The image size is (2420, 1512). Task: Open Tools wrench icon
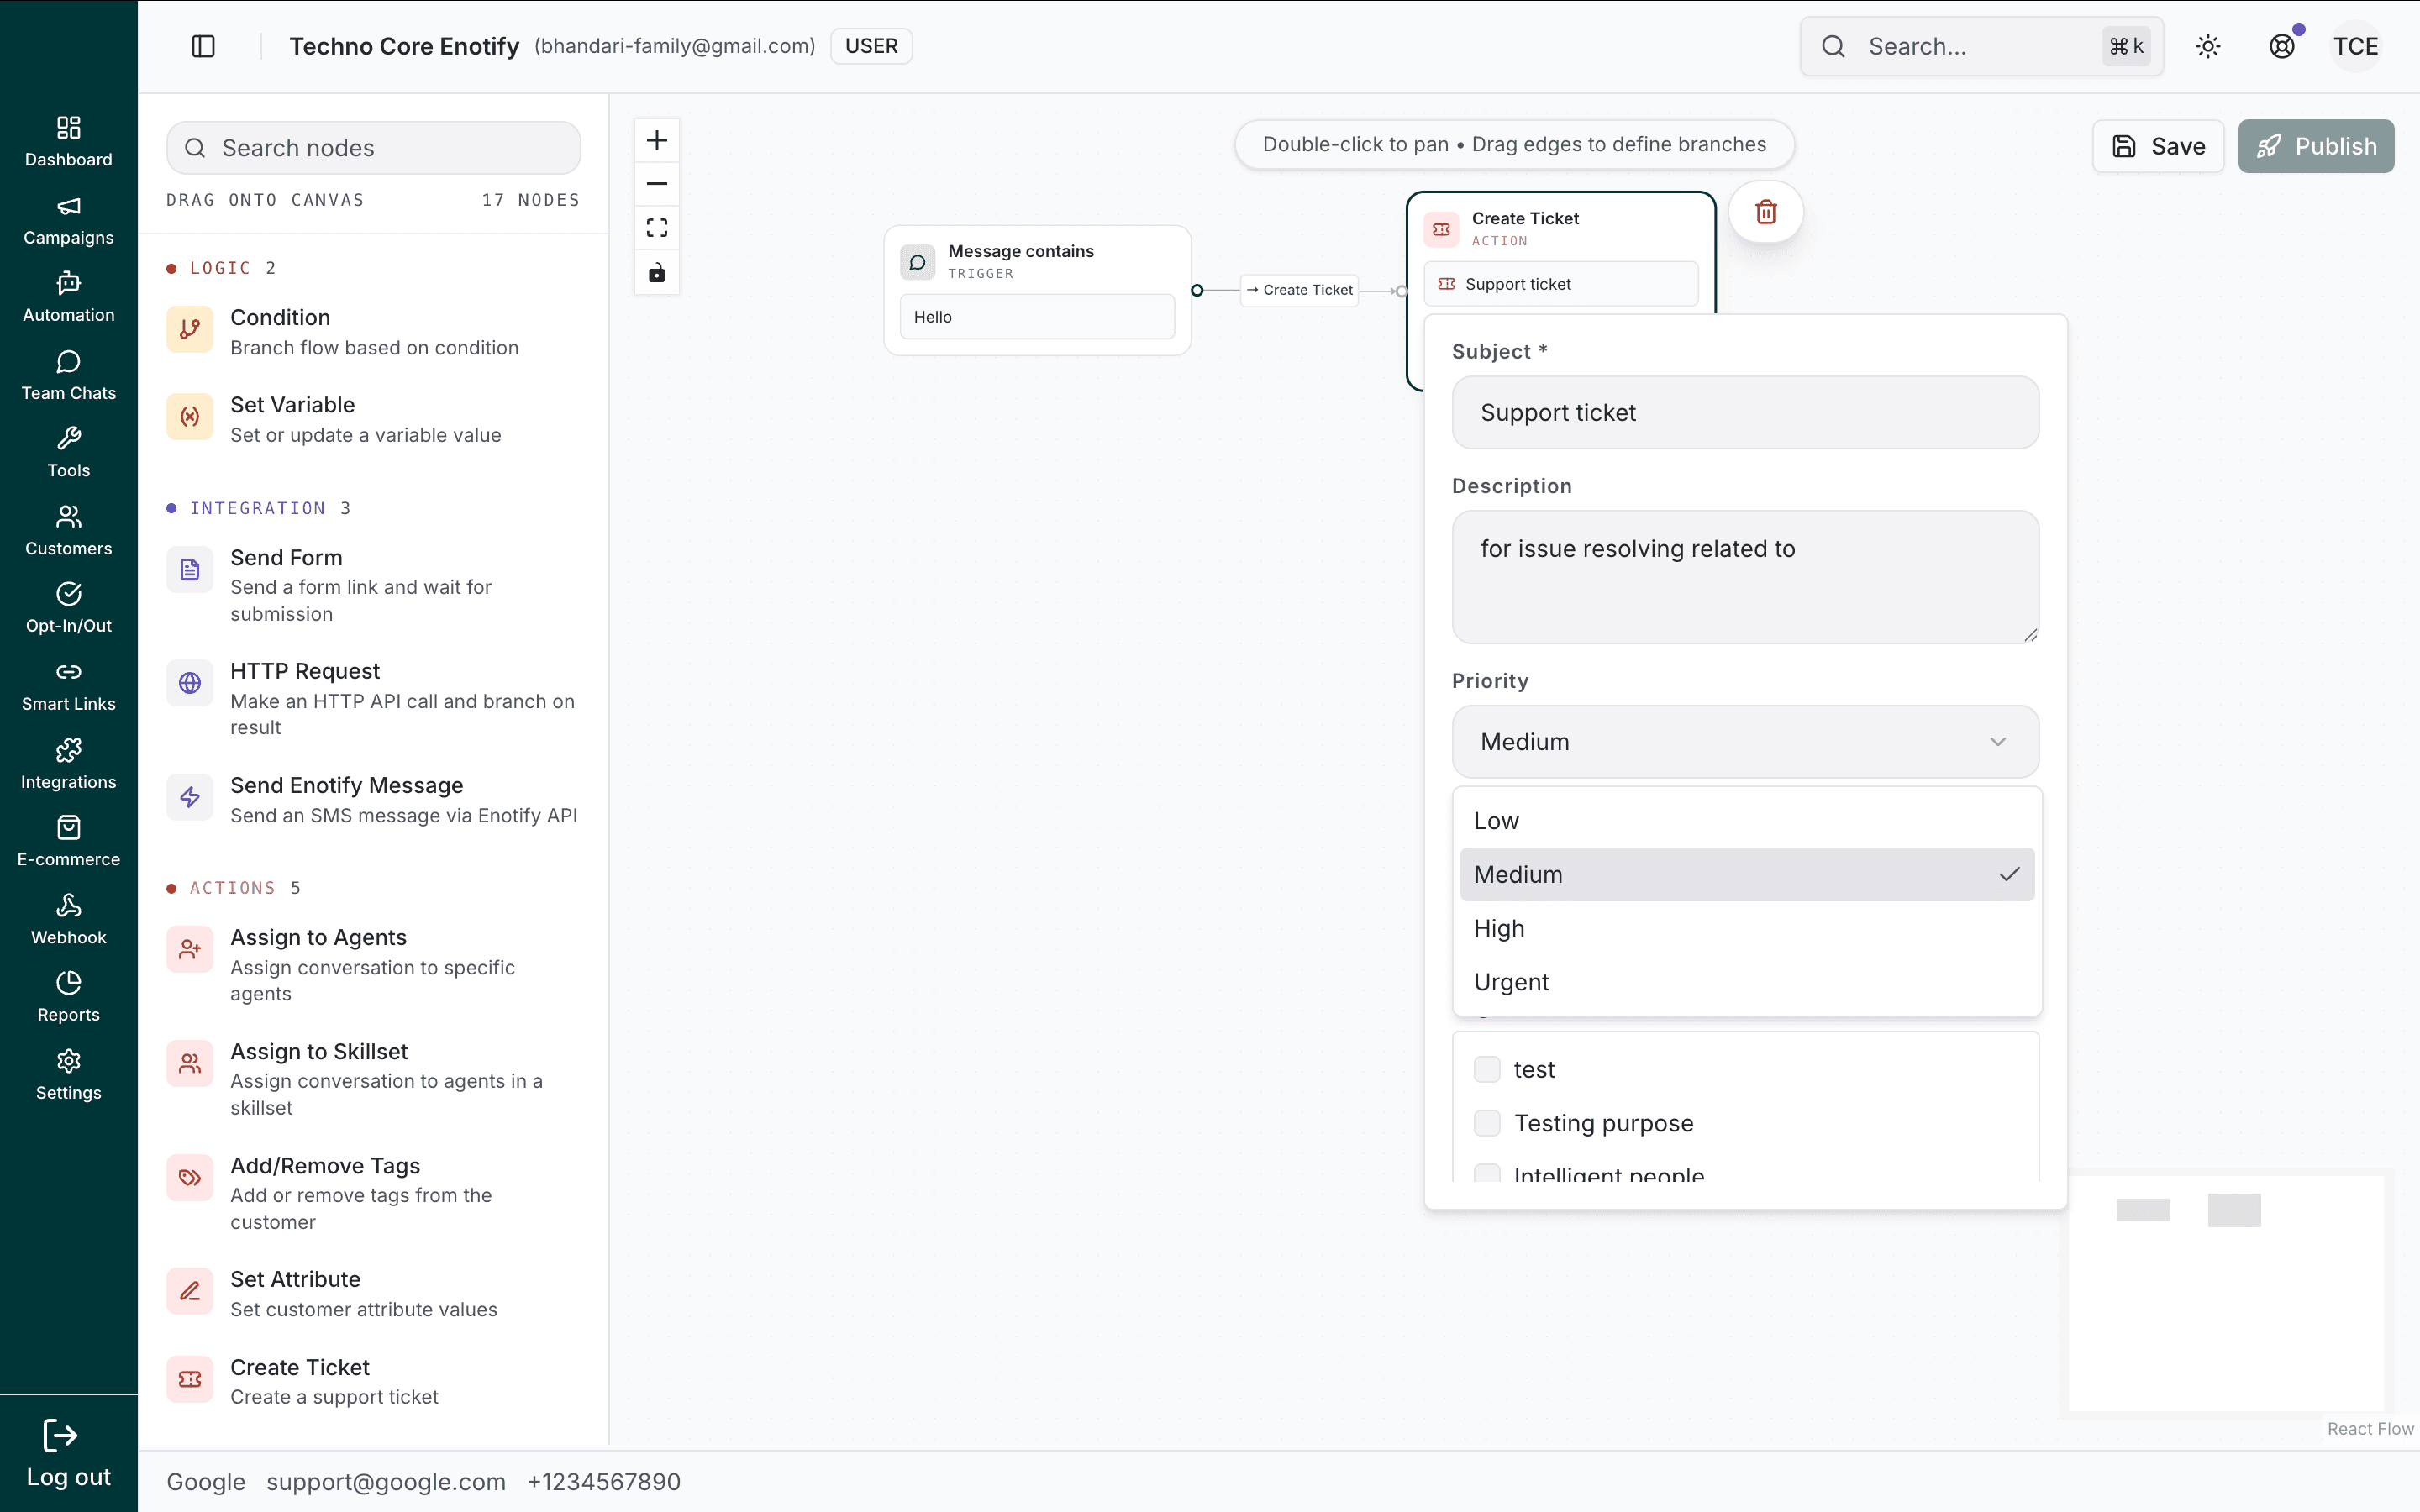pos(68,438)
